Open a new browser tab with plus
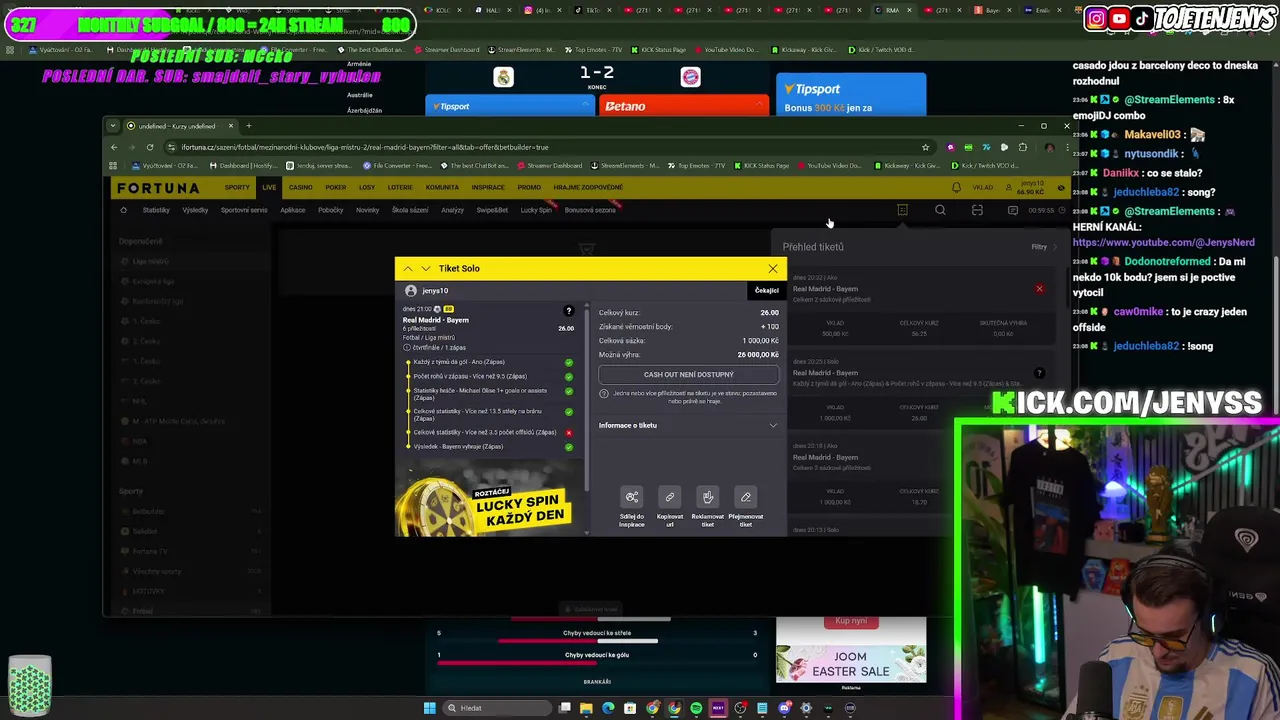The width and height of the screenshot is (1280, 720). pyautogui.click(x=249, y=126)
